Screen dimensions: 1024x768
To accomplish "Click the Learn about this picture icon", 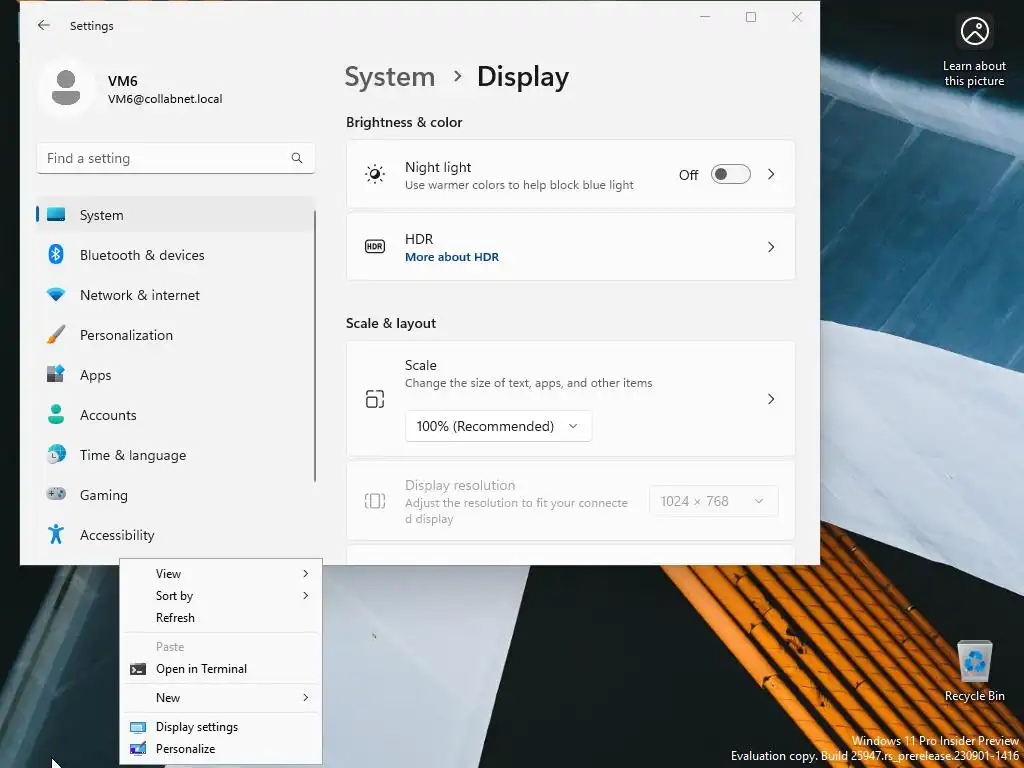I will pyautogui.click(x=974, y=31).
